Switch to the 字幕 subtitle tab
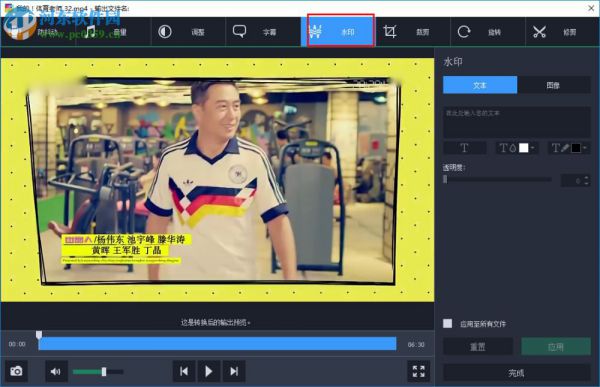This screenshot has height=387, width=600. pyautogui.click(x=263, y=32)
